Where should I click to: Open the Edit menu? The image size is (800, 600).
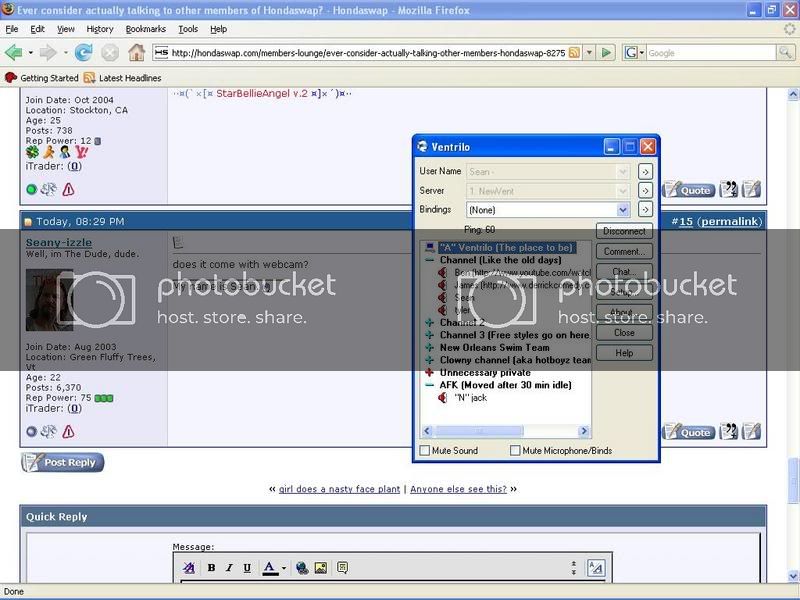(x=37, y=29)
